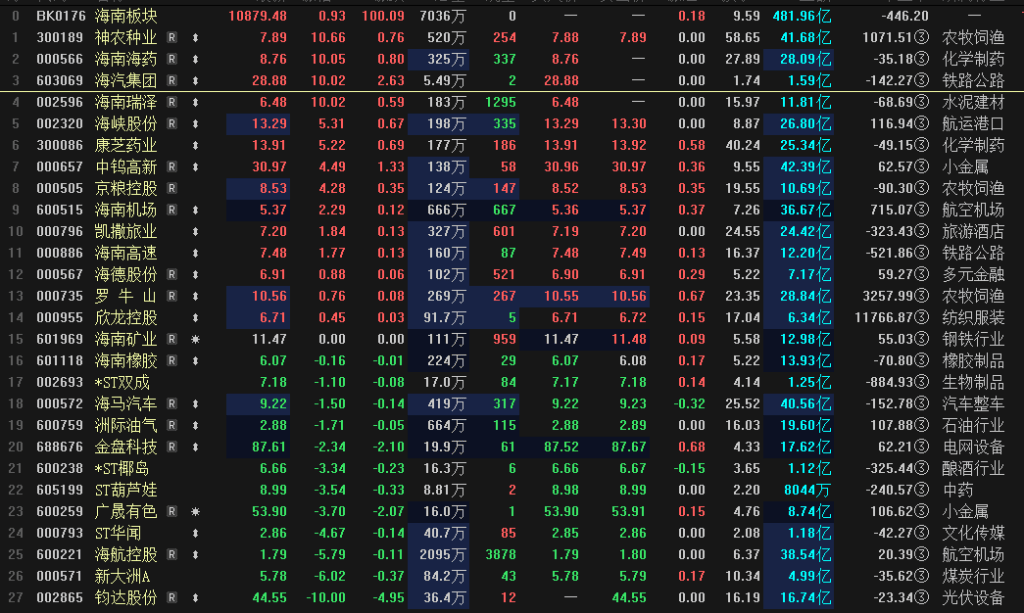
Task: Select the *ST椰岛 stock name
Action: 125,469
